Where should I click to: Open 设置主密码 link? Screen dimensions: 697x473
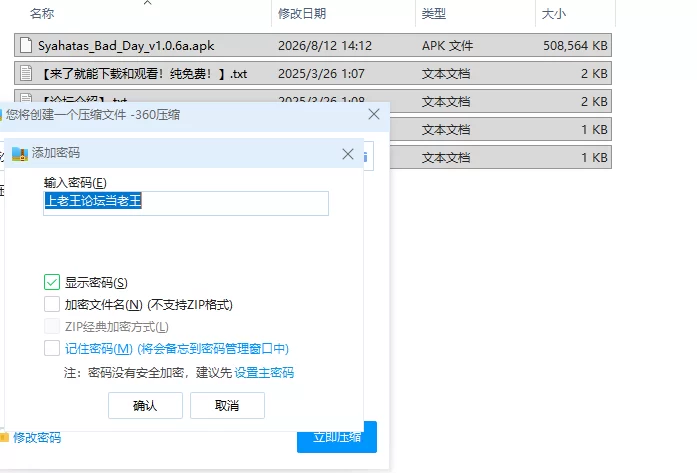coord(264,373)
